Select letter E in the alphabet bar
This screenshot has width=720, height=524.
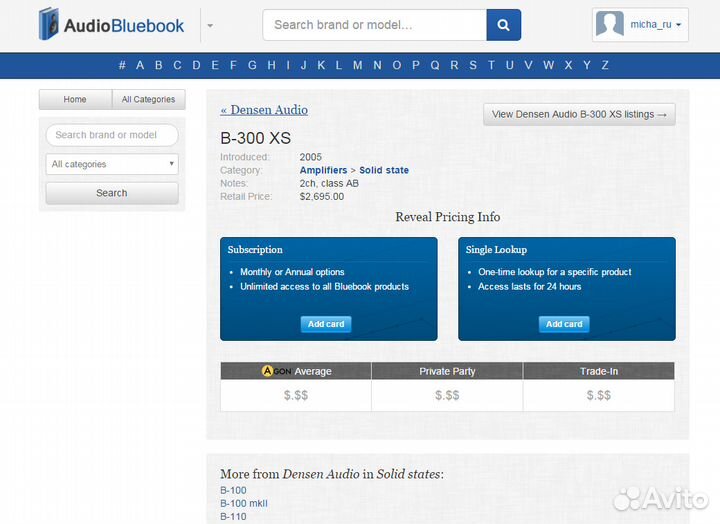(x=215, y=65)
